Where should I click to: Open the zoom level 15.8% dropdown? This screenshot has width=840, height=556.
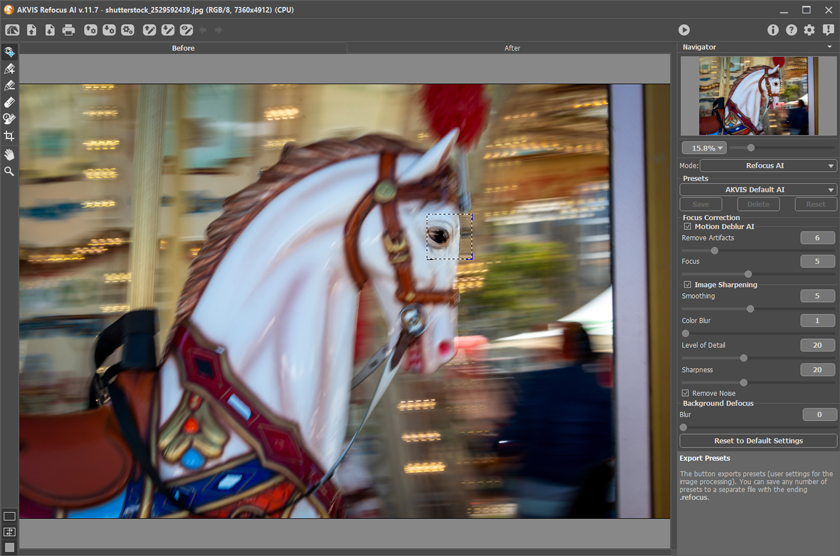704,148
